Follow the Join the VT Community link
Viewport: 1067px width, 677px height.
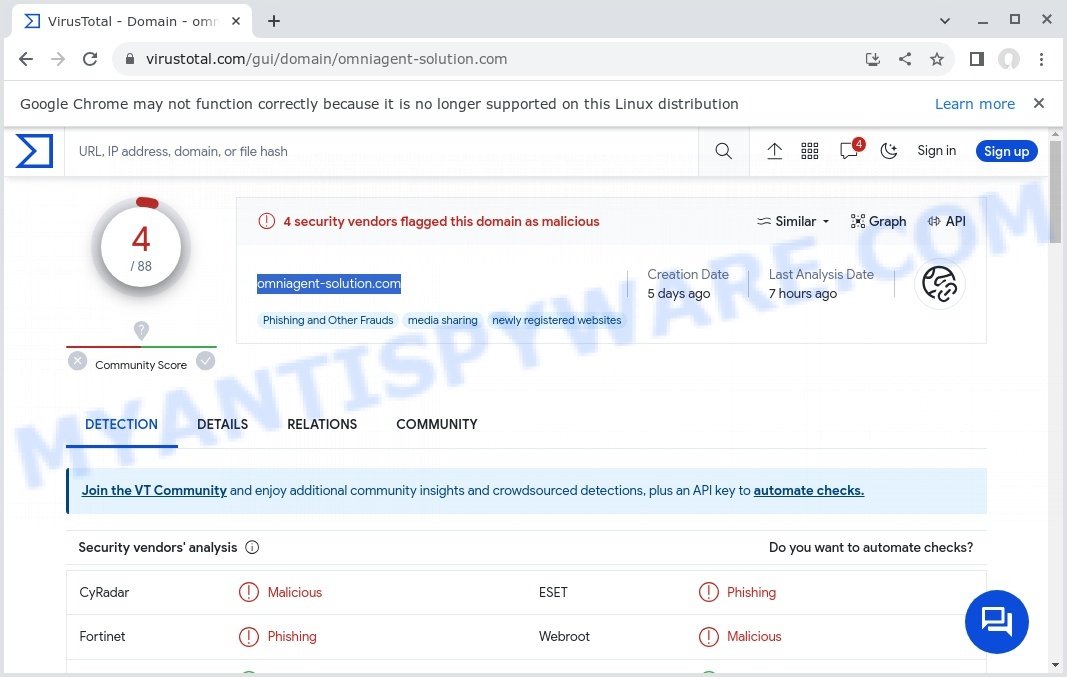(x=154, y=491)
